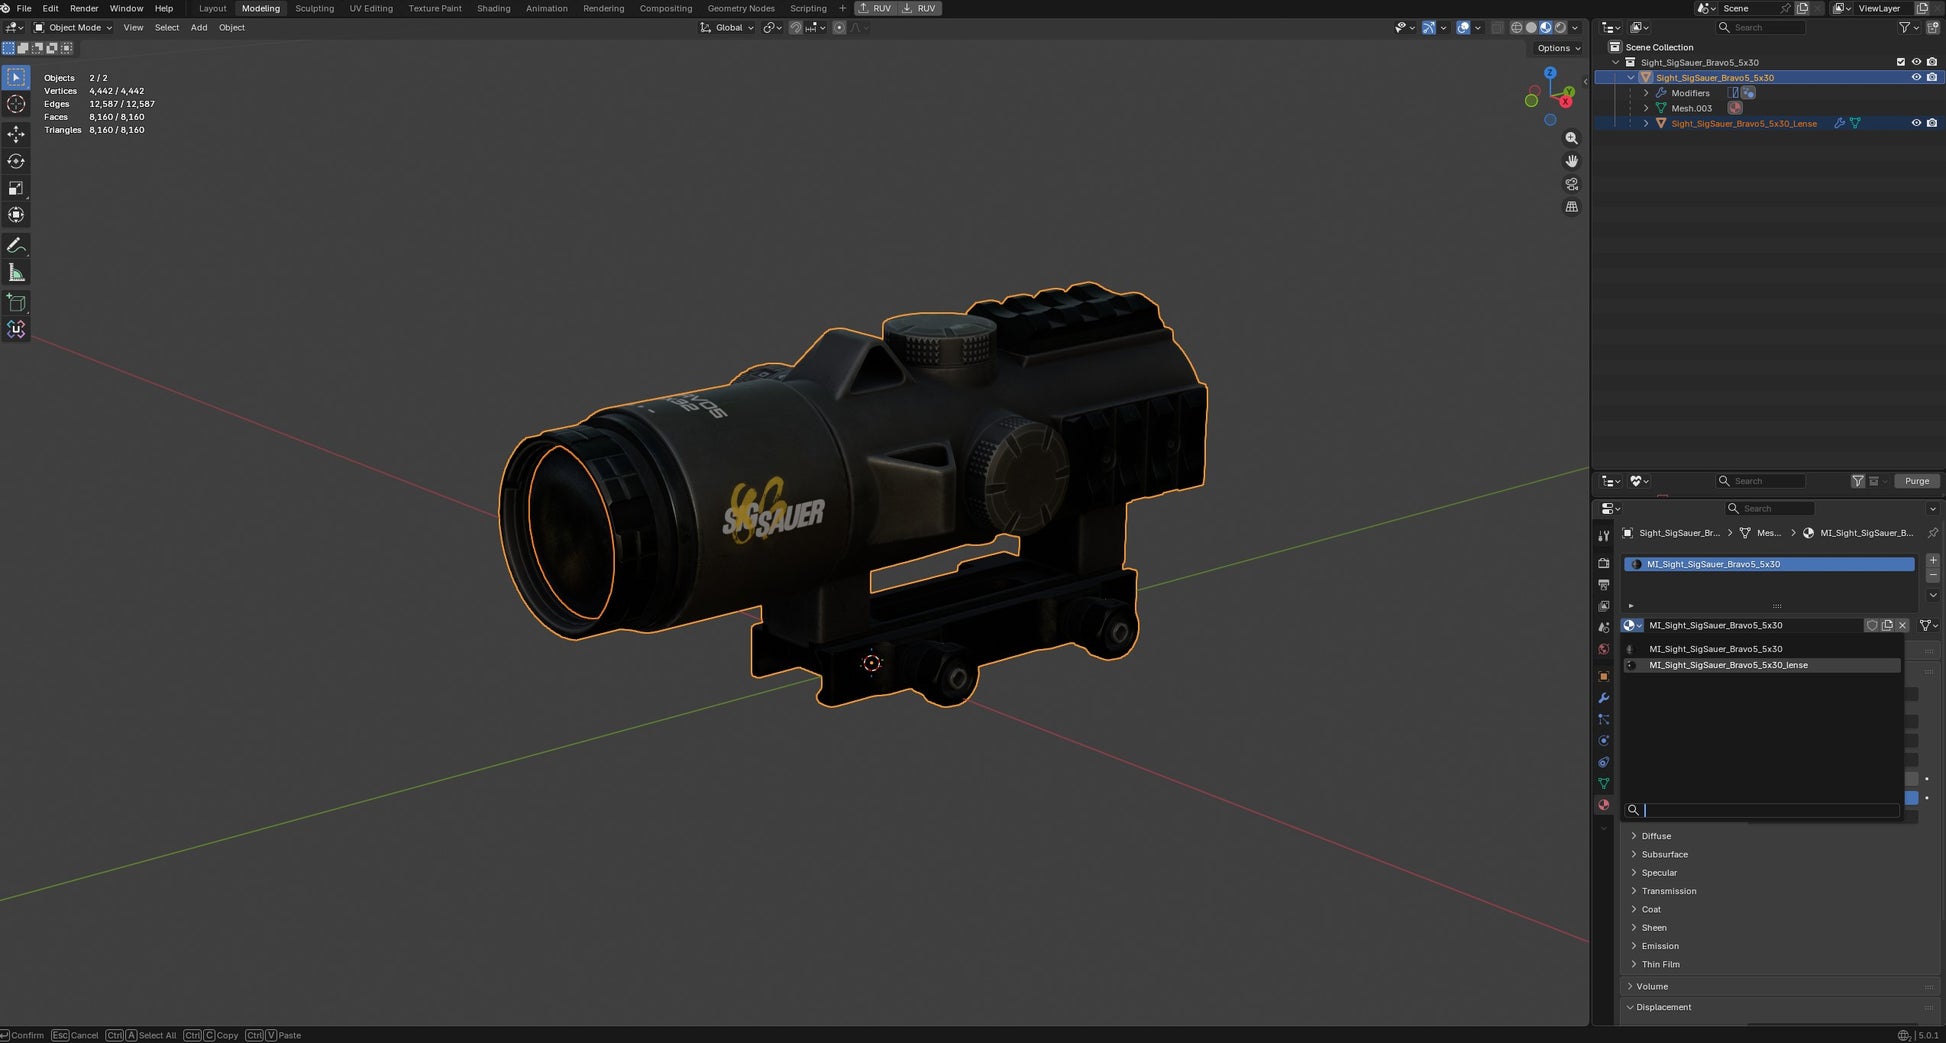Add a material slot with plus button
This screenshot has width=1946, height=1043.
click(x=1932, y=560)
